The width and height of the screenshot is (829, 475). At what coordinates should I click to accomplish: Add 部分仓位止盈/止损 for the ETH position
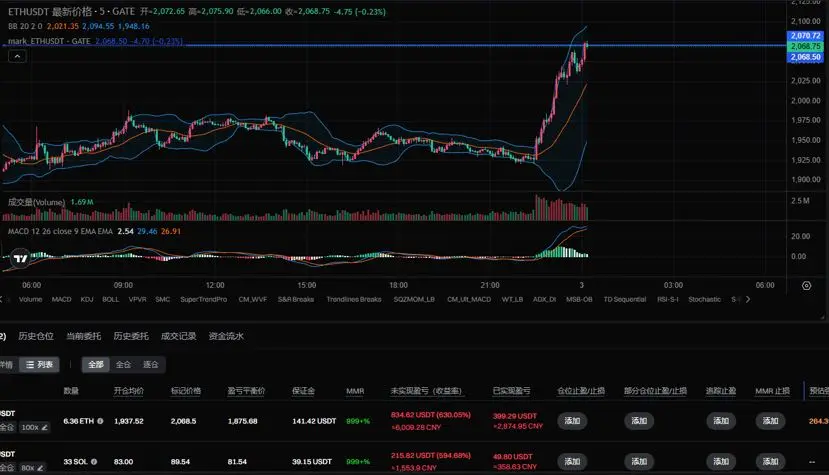pyautogui.click(x=639, y=421)
